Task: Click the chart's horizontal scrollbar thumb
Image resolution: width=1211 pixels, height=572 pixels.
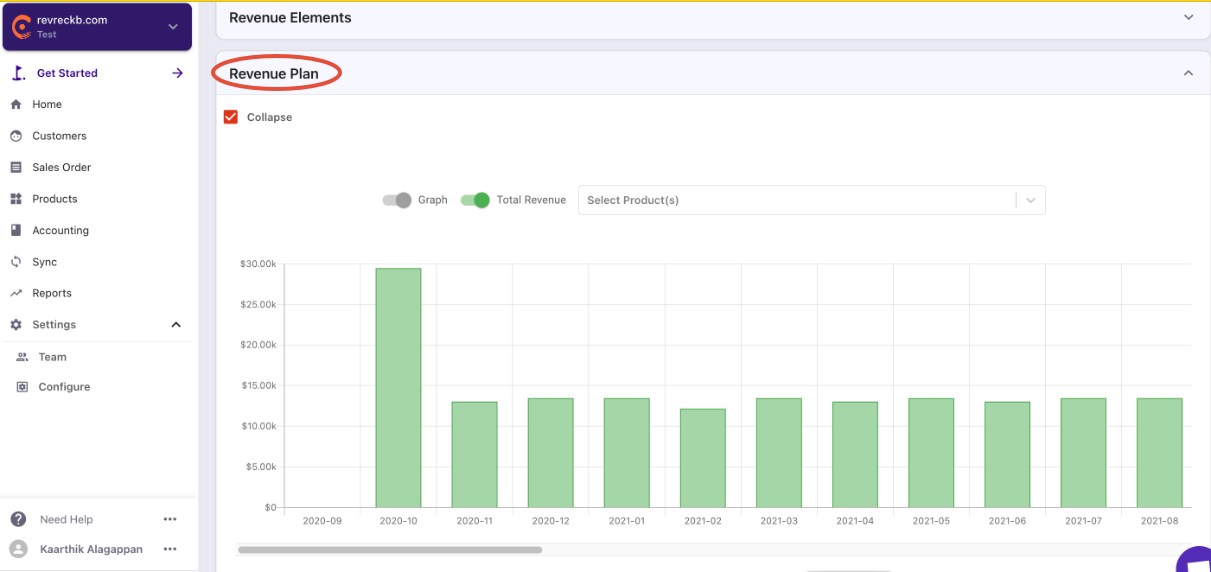Action: 390,549
